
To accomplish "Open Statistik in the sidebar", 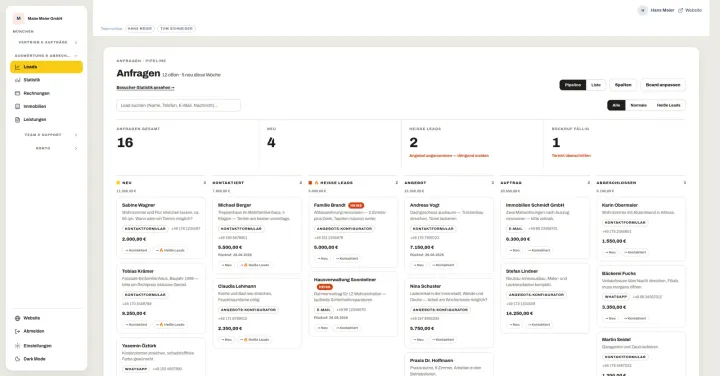I will 46,80.
